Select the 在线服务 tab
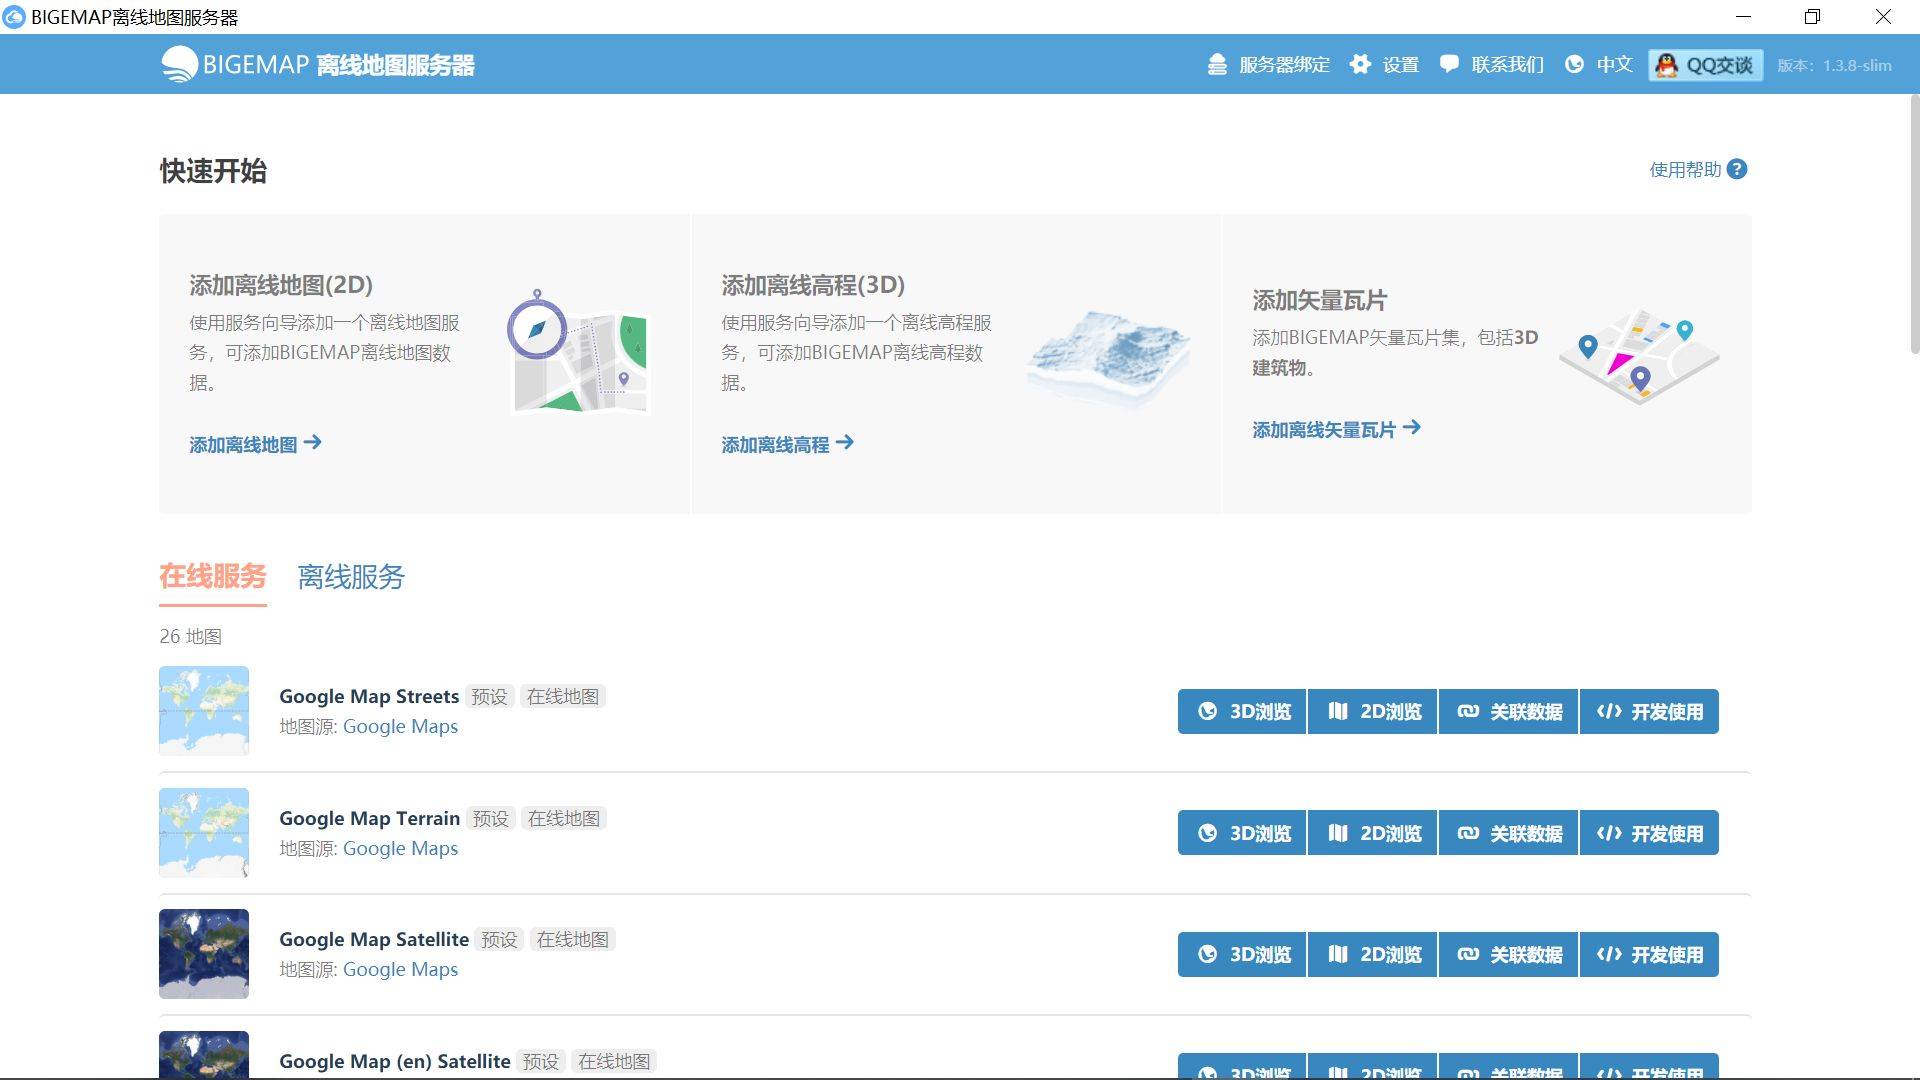Viewport: 1920px width, 1080px height. 213,577
